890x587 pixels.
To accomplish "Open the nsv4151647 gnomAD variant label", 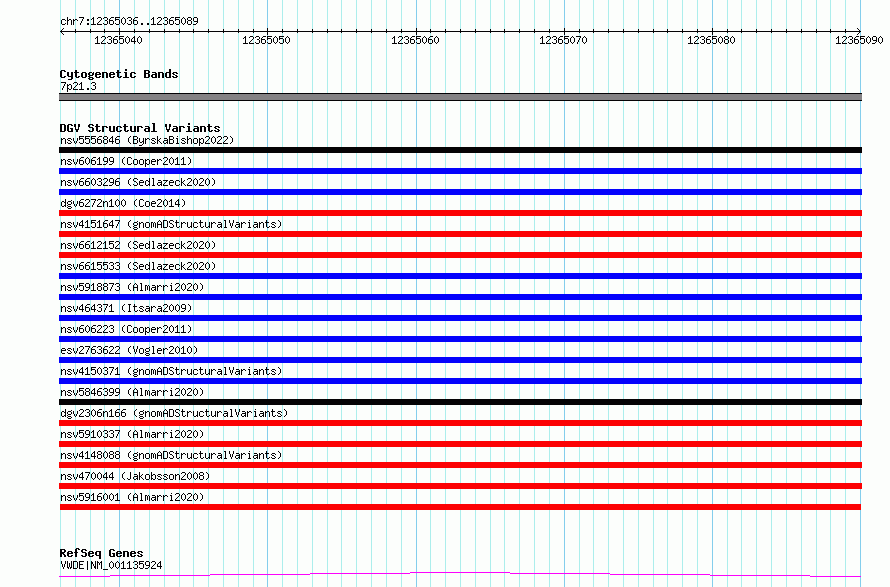I will pyautogui.click(x=171, y=224).
